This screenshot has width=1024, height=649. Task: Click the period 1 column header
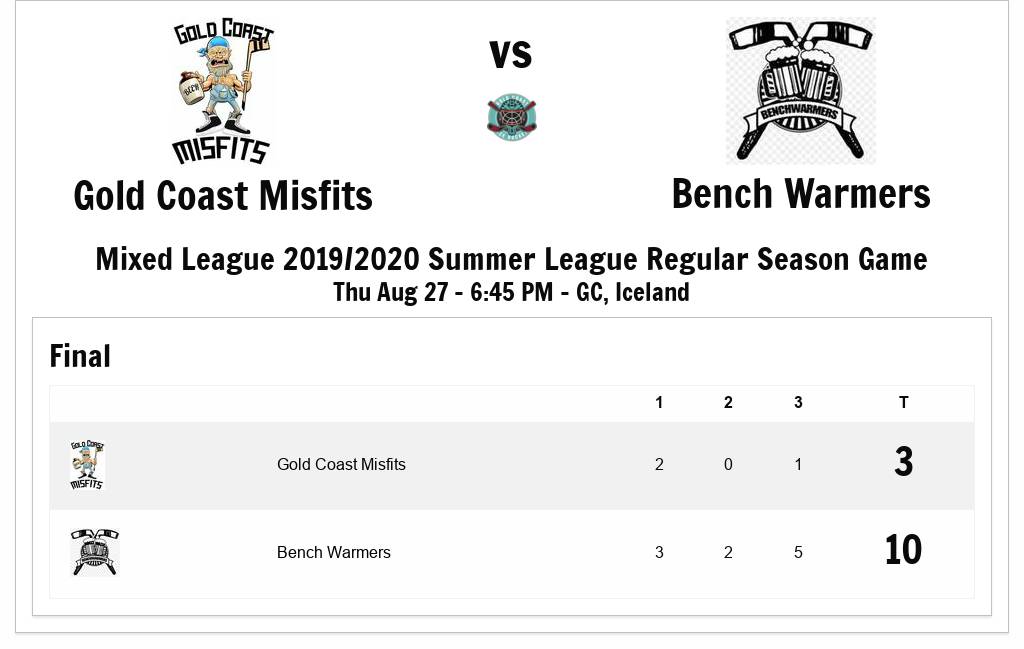pos(659,403)
